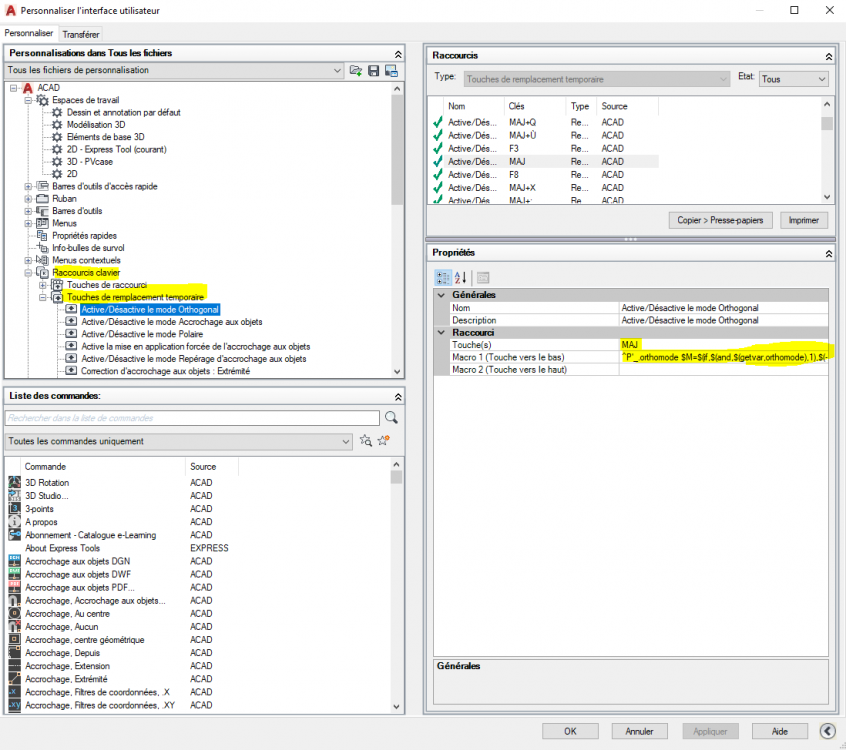The image size is (846, 750).
Task: Expand the Touches de raccourci tree node
Action: [43, 285]
